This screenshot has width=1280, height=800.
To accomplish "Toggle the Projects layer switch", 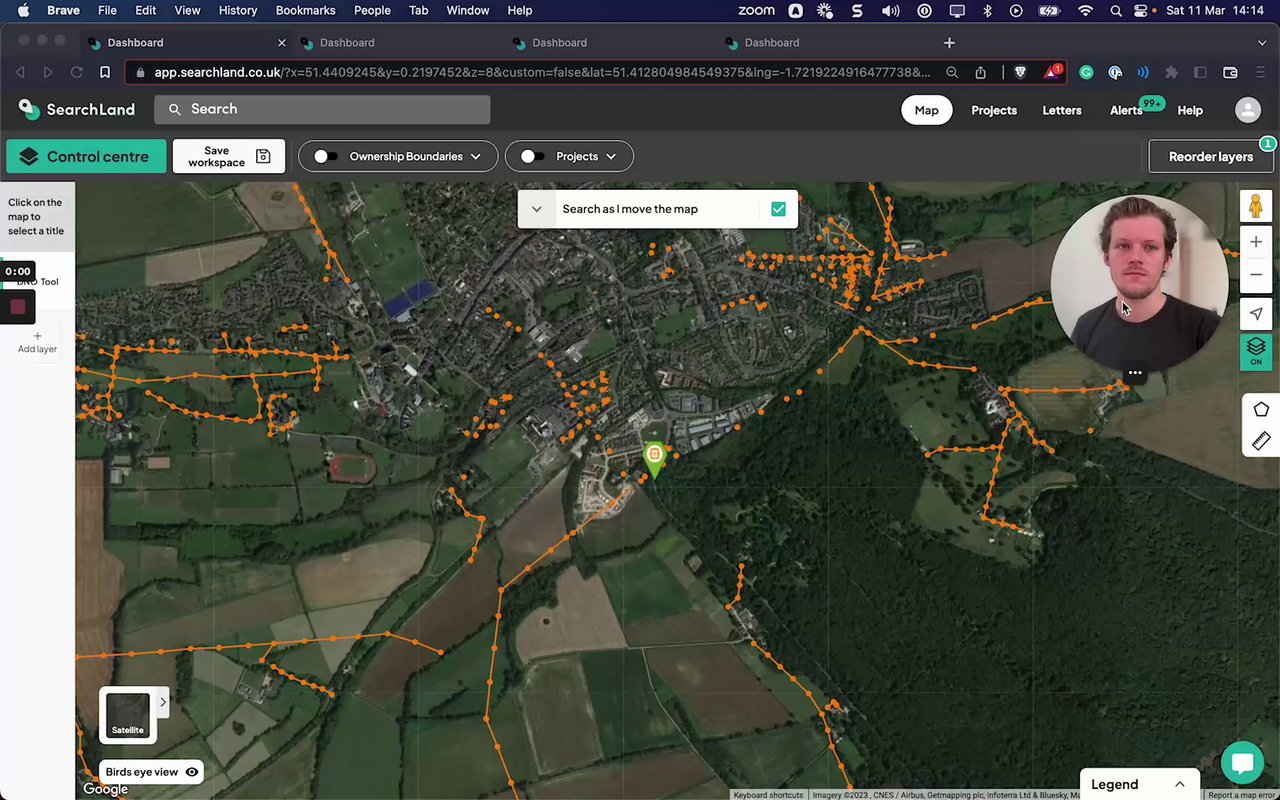I will coord(533,156).
